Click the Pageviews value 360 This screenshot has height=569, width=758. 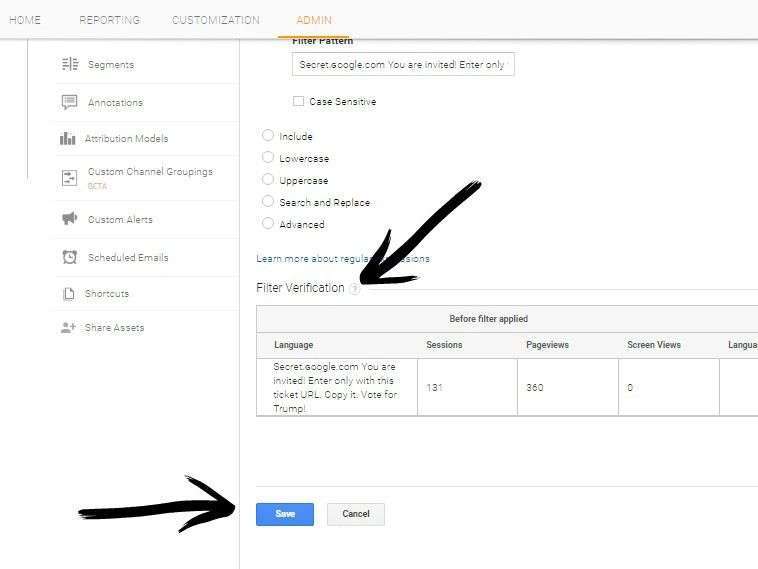(x=535, y=388)
